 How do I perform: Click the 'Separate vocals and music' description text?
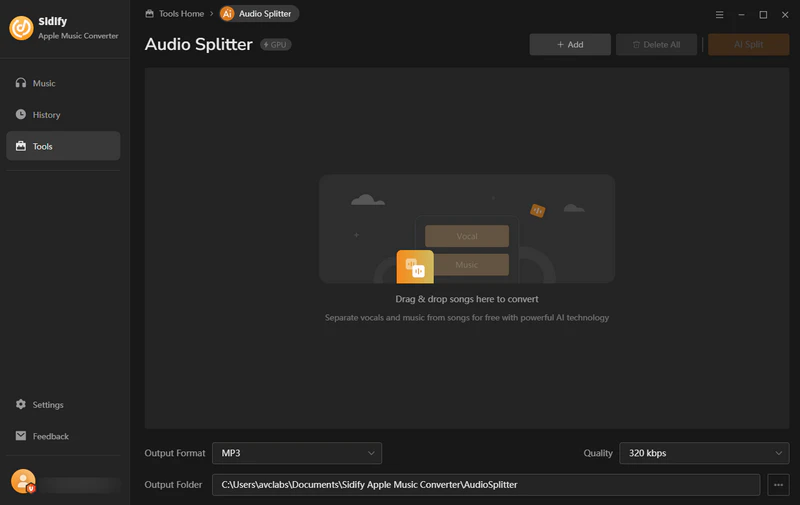(467, 317)
